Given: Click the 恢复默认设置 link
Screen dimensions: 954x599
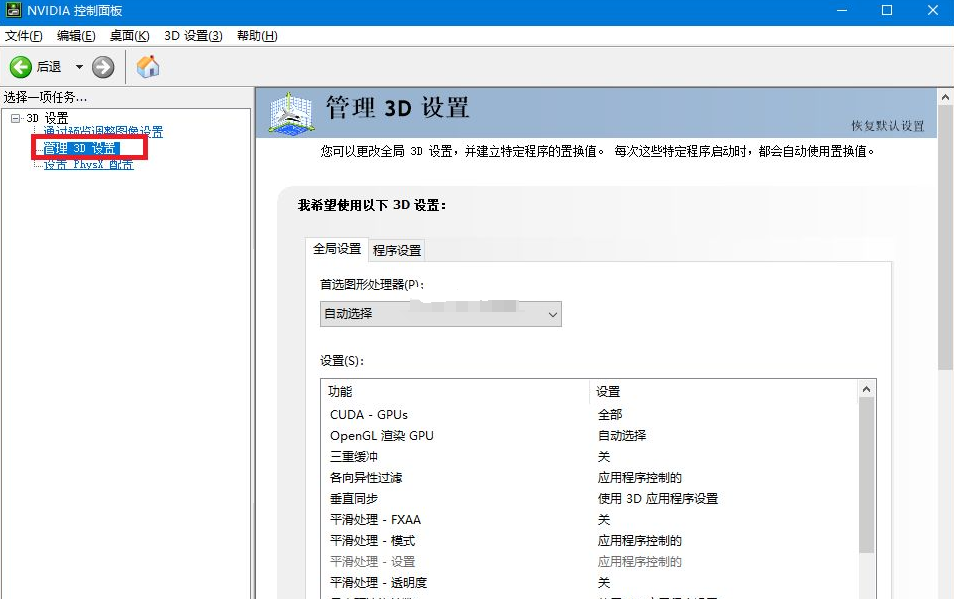Looking at the screenshot, I should 887,126.
